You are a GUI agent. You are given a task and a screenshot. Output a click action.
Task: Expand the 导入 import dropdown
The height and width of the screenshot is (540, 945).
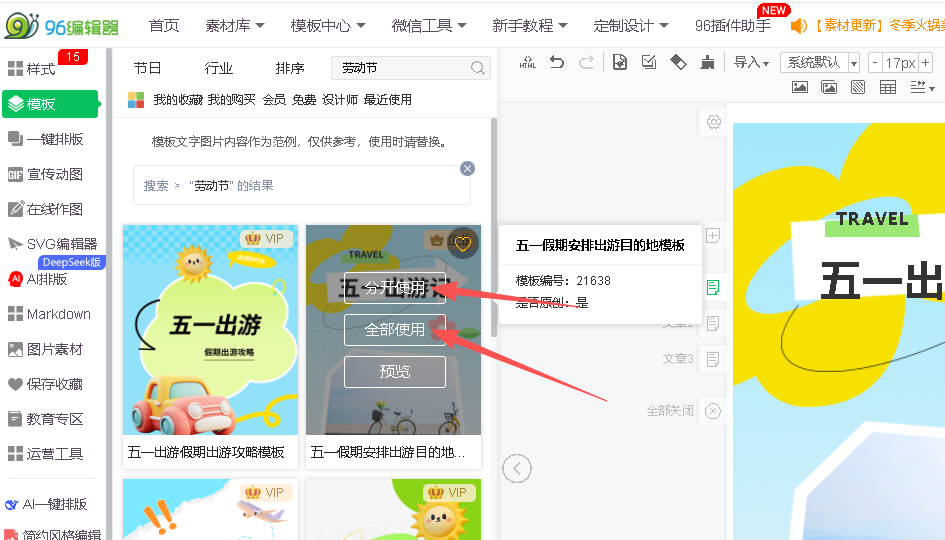[x=751, y=63]
